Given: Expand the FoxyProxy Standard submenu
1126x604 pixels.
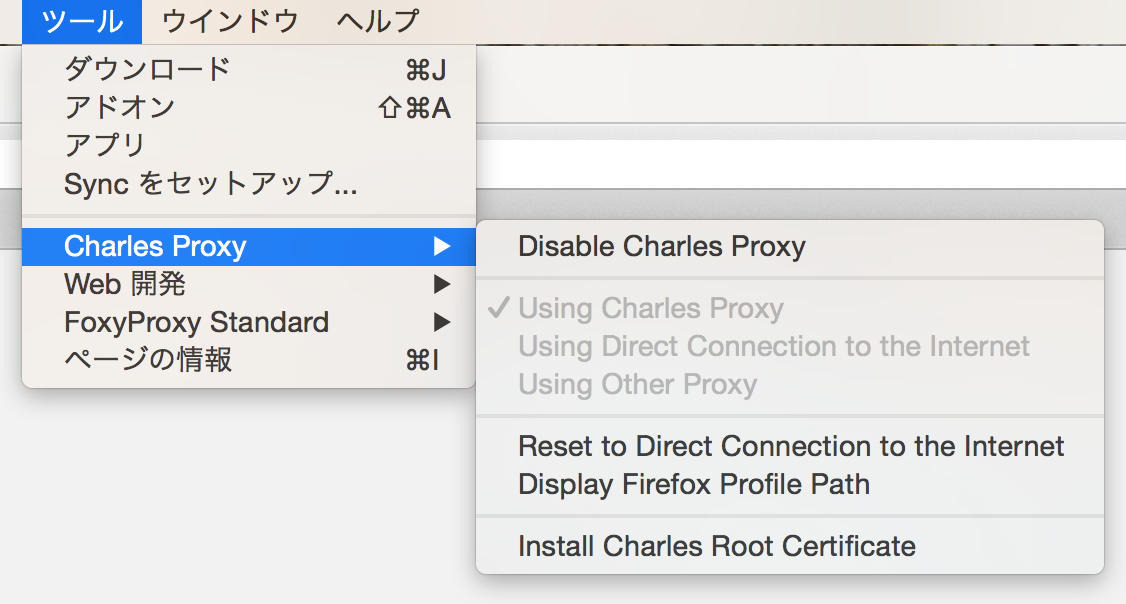Looking at the screenshot, I should [249, 322].
